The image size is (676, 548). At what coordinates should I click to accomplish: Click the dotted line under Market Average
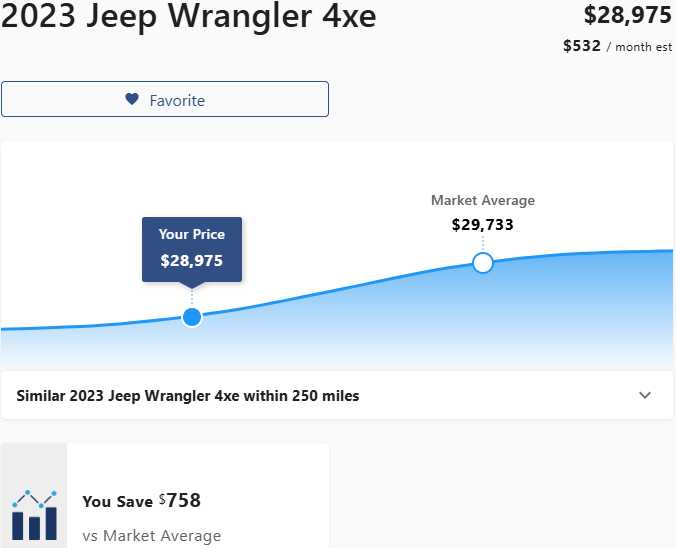click(x=483, y=244)
